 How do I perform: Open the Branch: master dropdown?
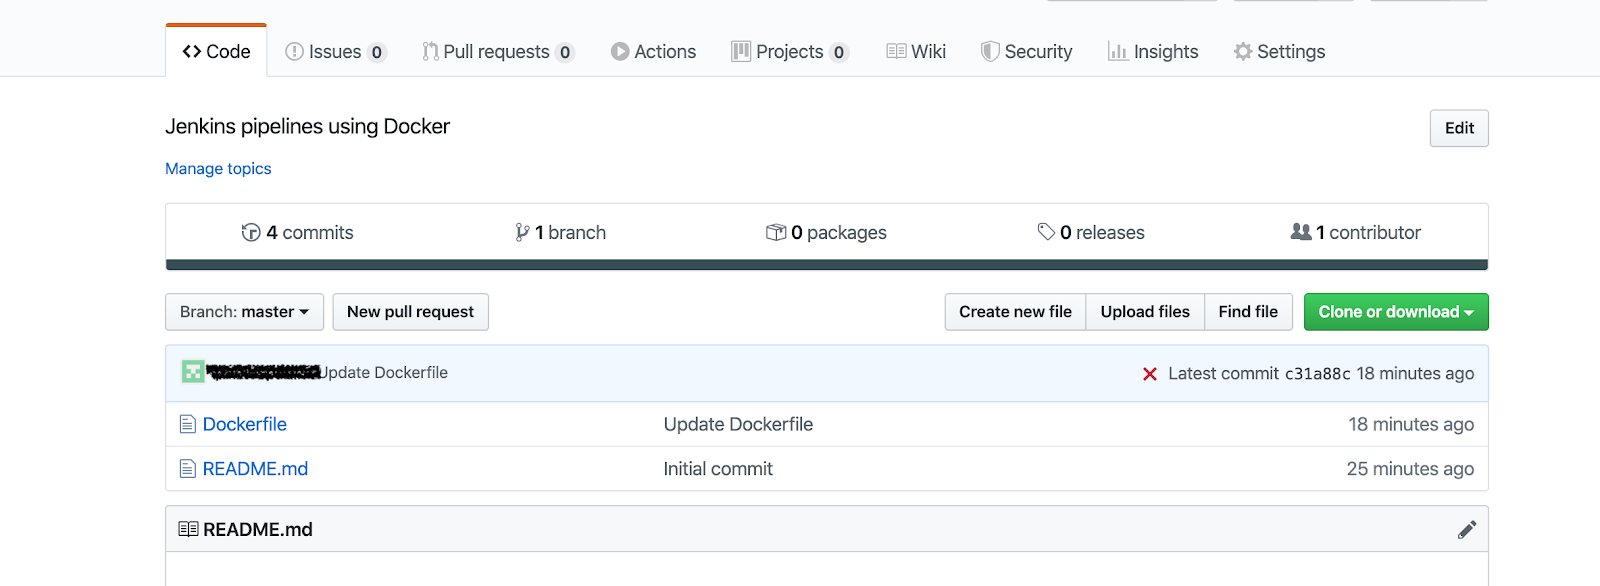click(244, 312)
